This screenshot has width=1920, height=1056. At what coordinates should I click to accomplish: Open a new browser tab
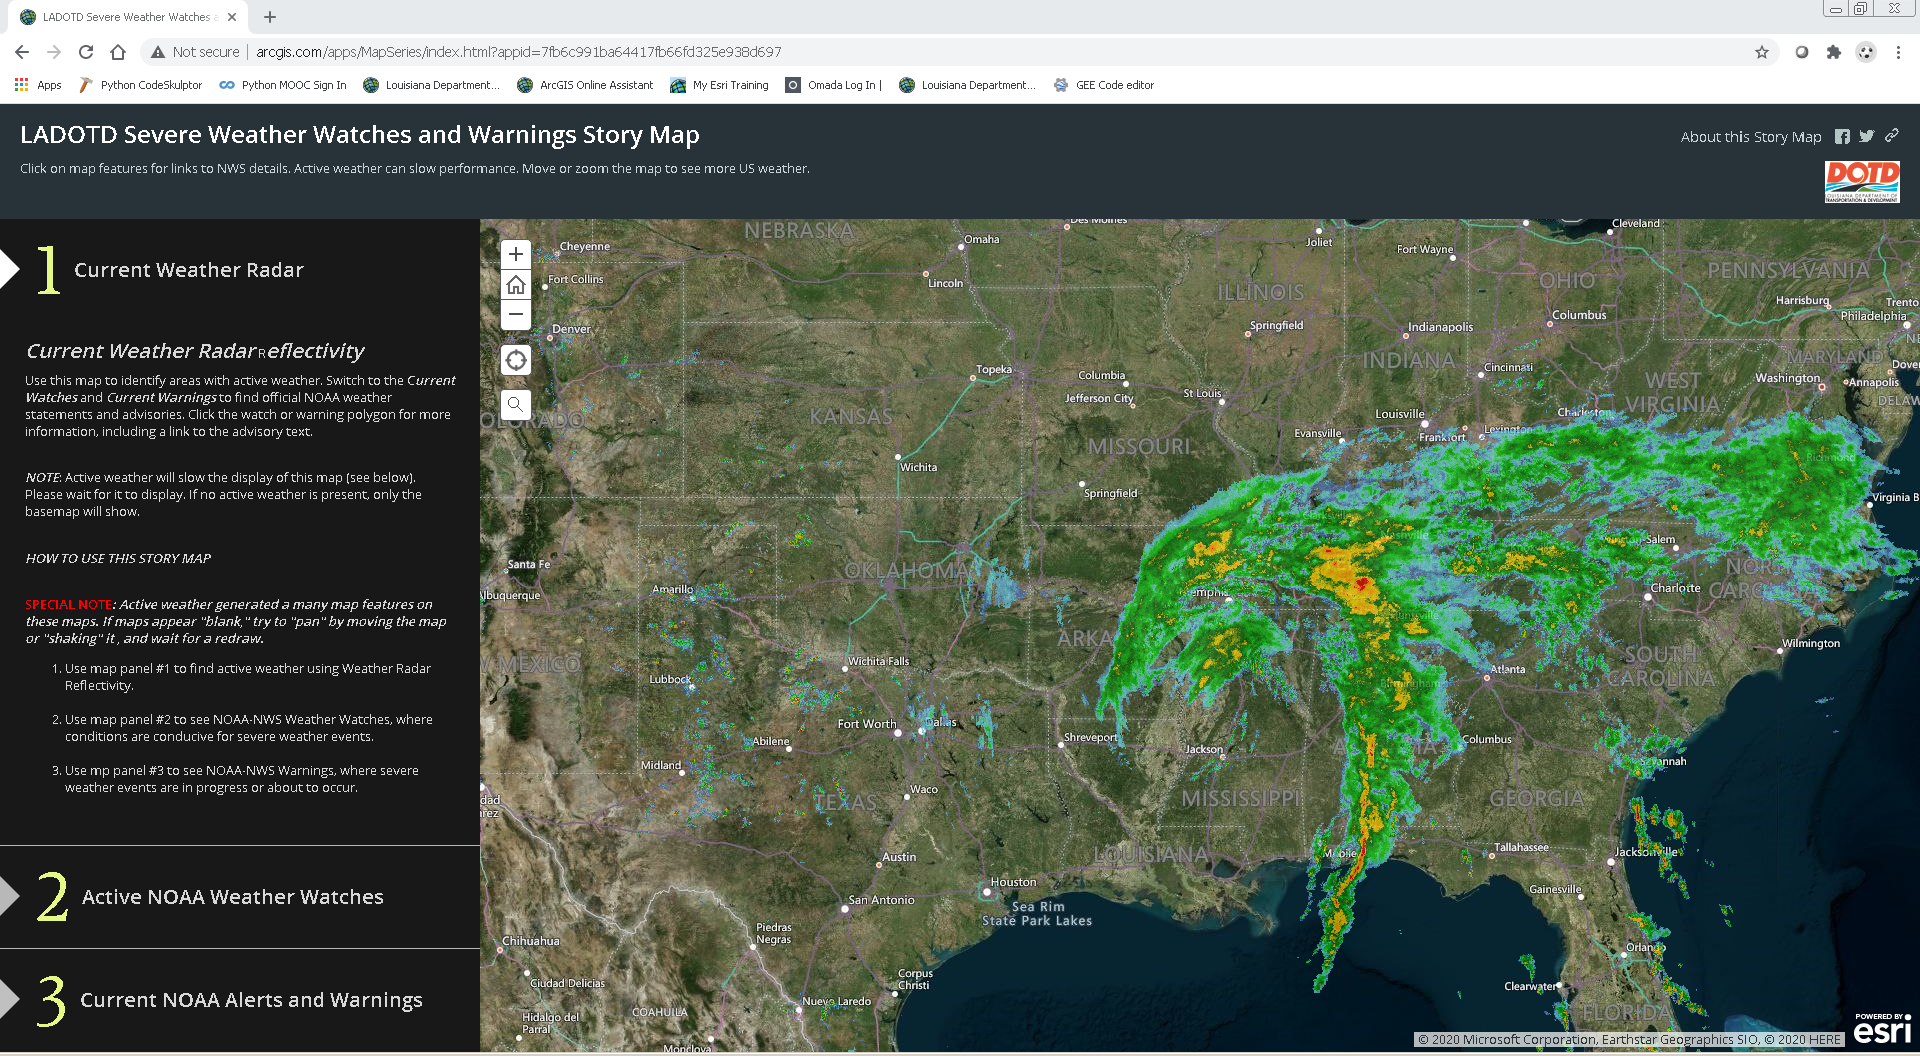click(x=270, y=17)
